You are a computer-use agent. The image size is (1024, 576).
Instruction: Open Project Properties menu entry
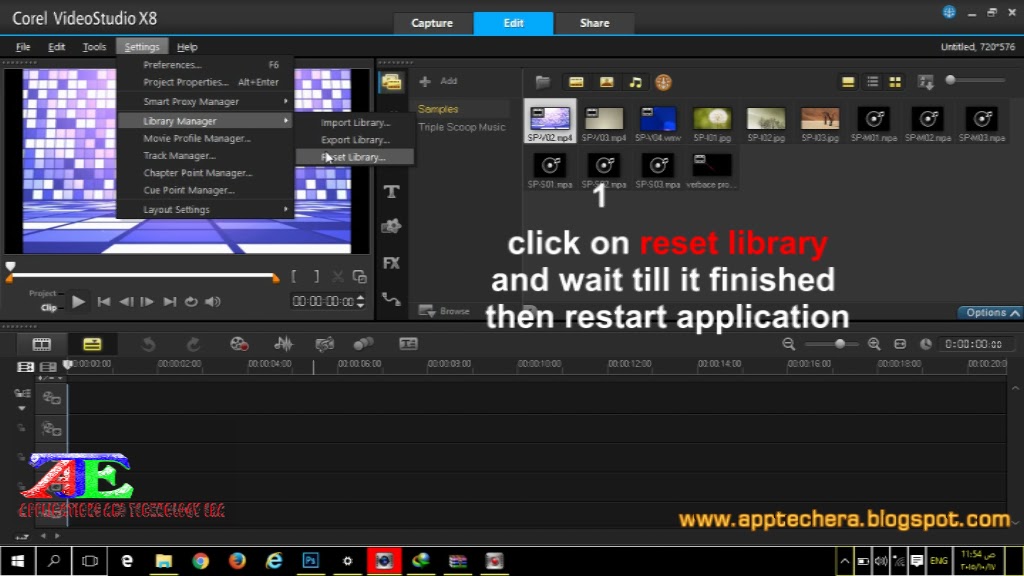click(x=206, y=82)
